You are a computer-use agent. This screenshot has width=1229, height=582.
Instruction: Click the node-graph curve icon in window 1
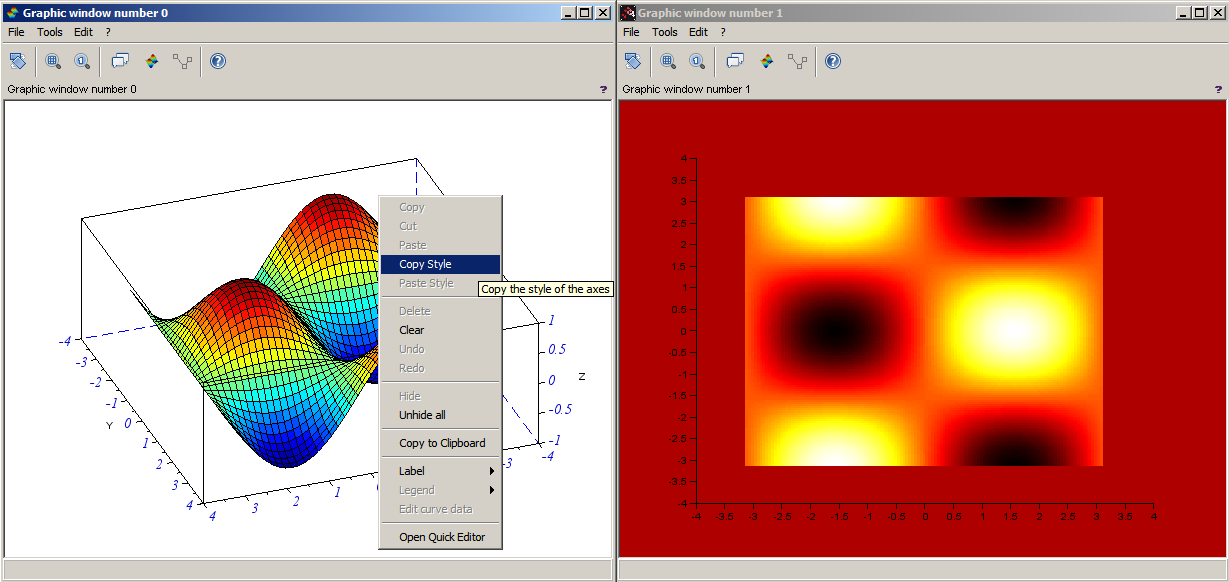(797, 61)
